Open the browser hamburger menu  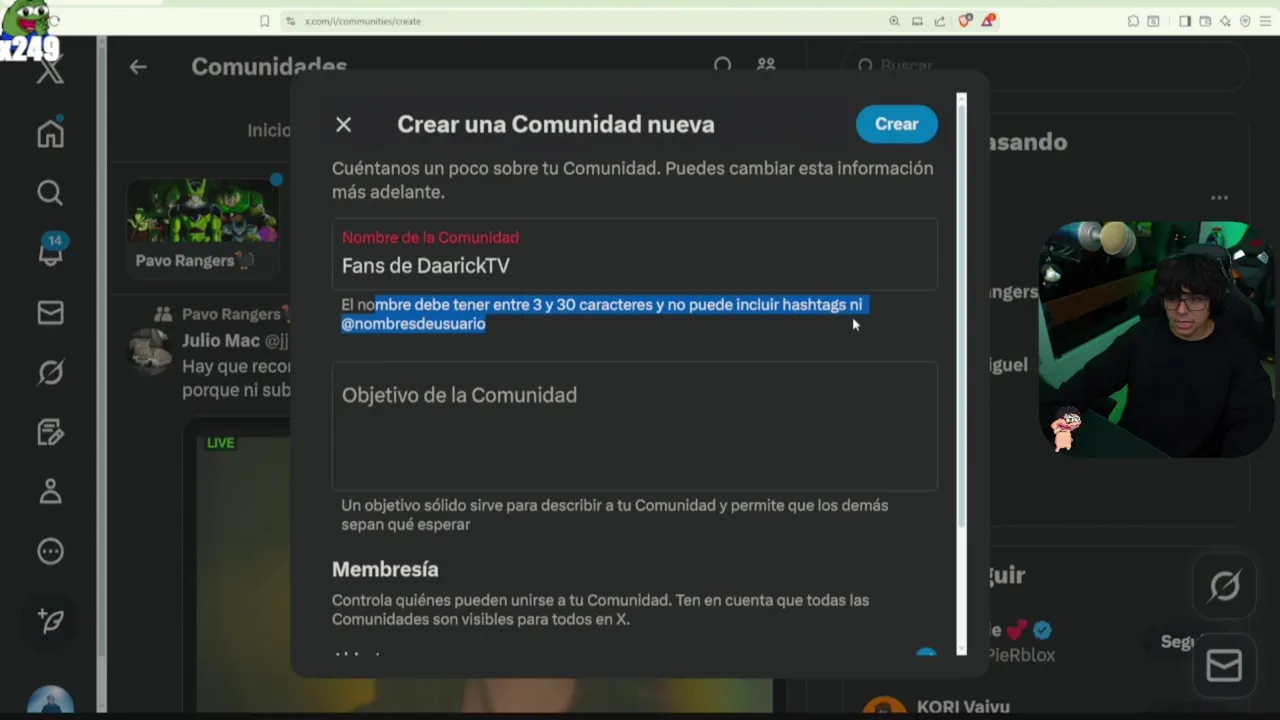[x=1265, y=21]
